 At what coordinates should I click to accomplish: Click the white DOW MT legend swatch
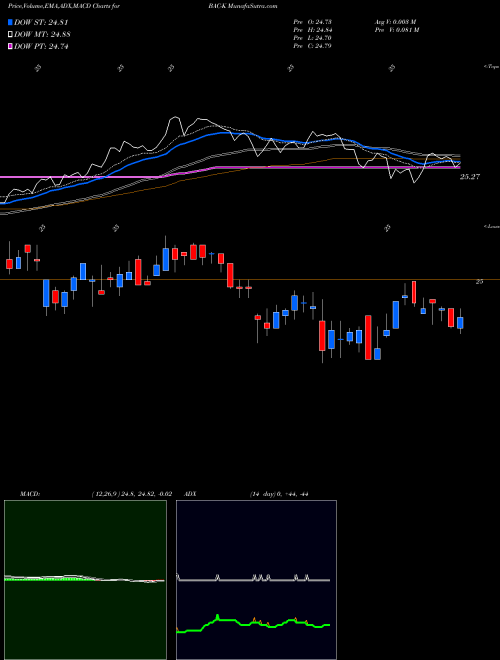(10, 35)
